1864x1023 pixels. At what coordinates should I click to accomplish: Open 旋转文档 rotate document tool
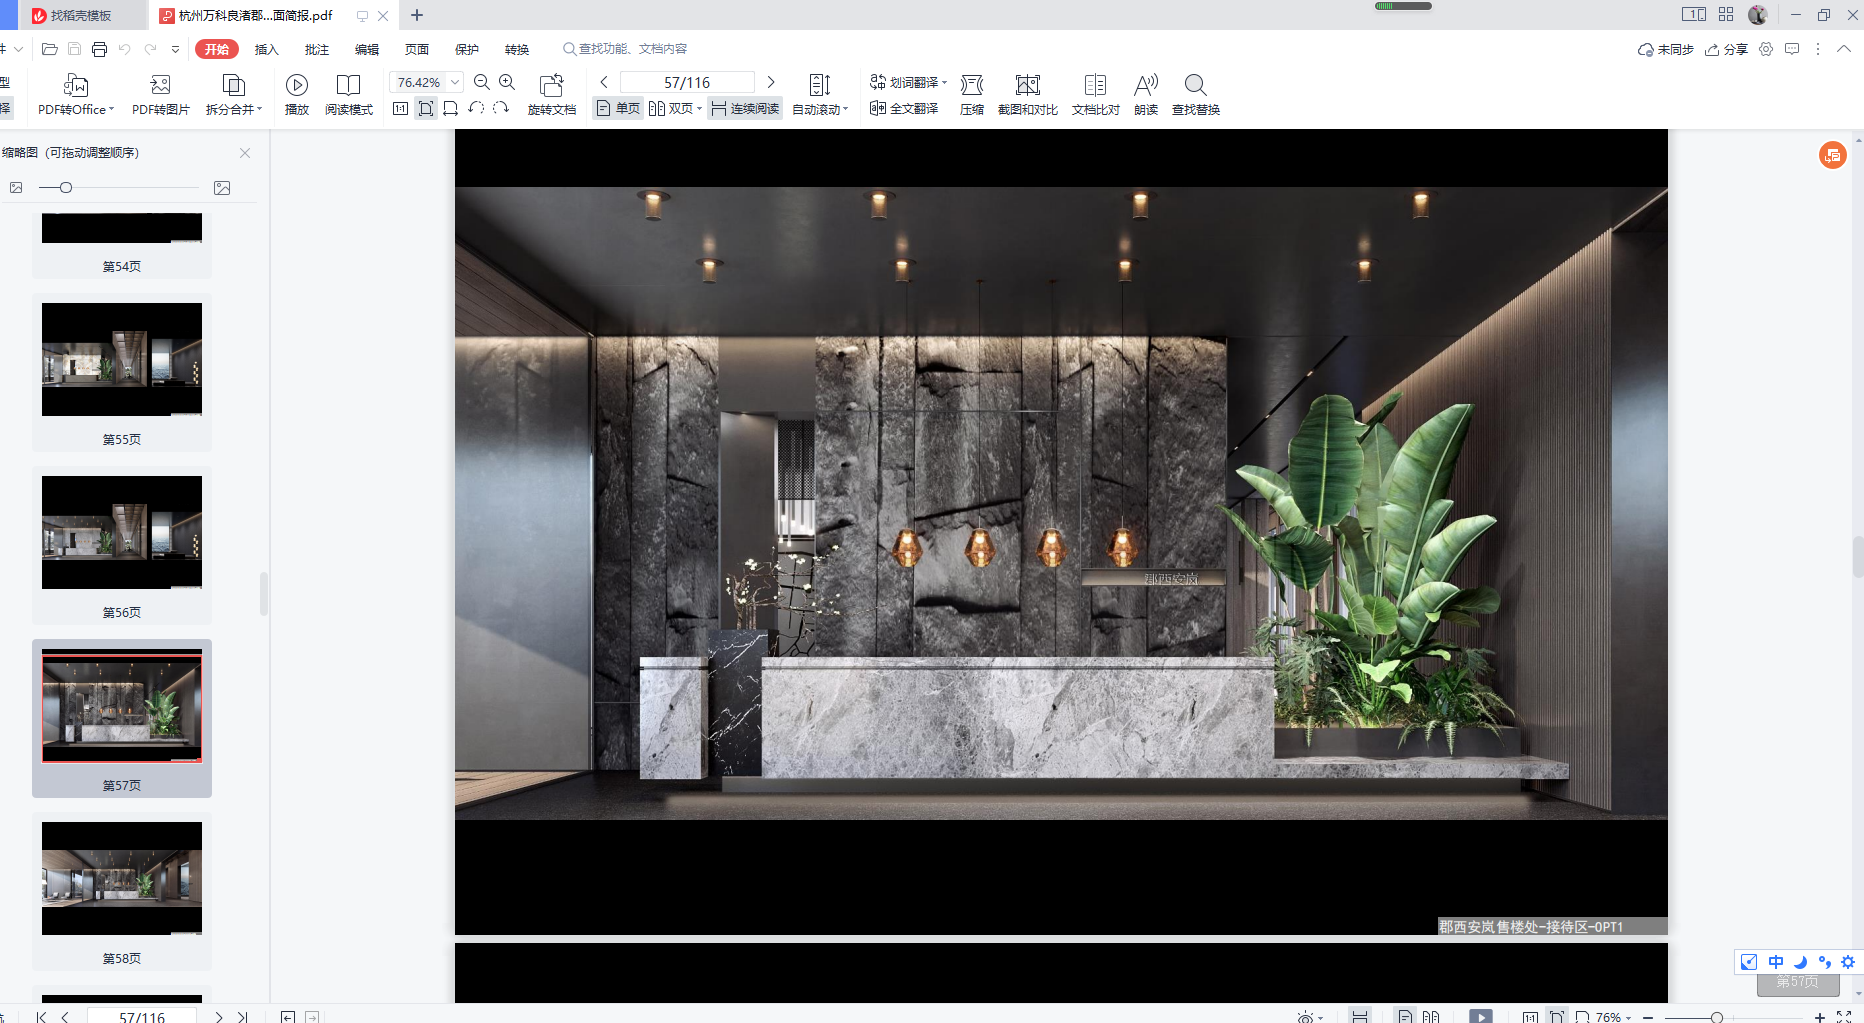point(552,95)
